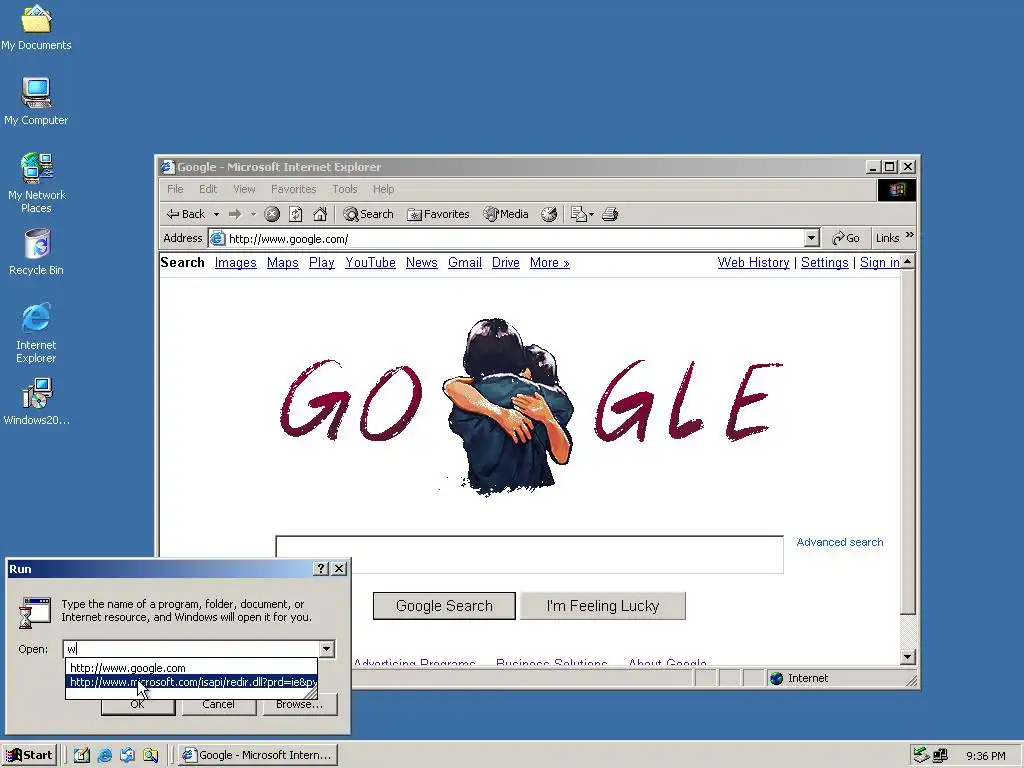
Task: Click the Forward arrow in IE toolbar
Action: (235, 214)
